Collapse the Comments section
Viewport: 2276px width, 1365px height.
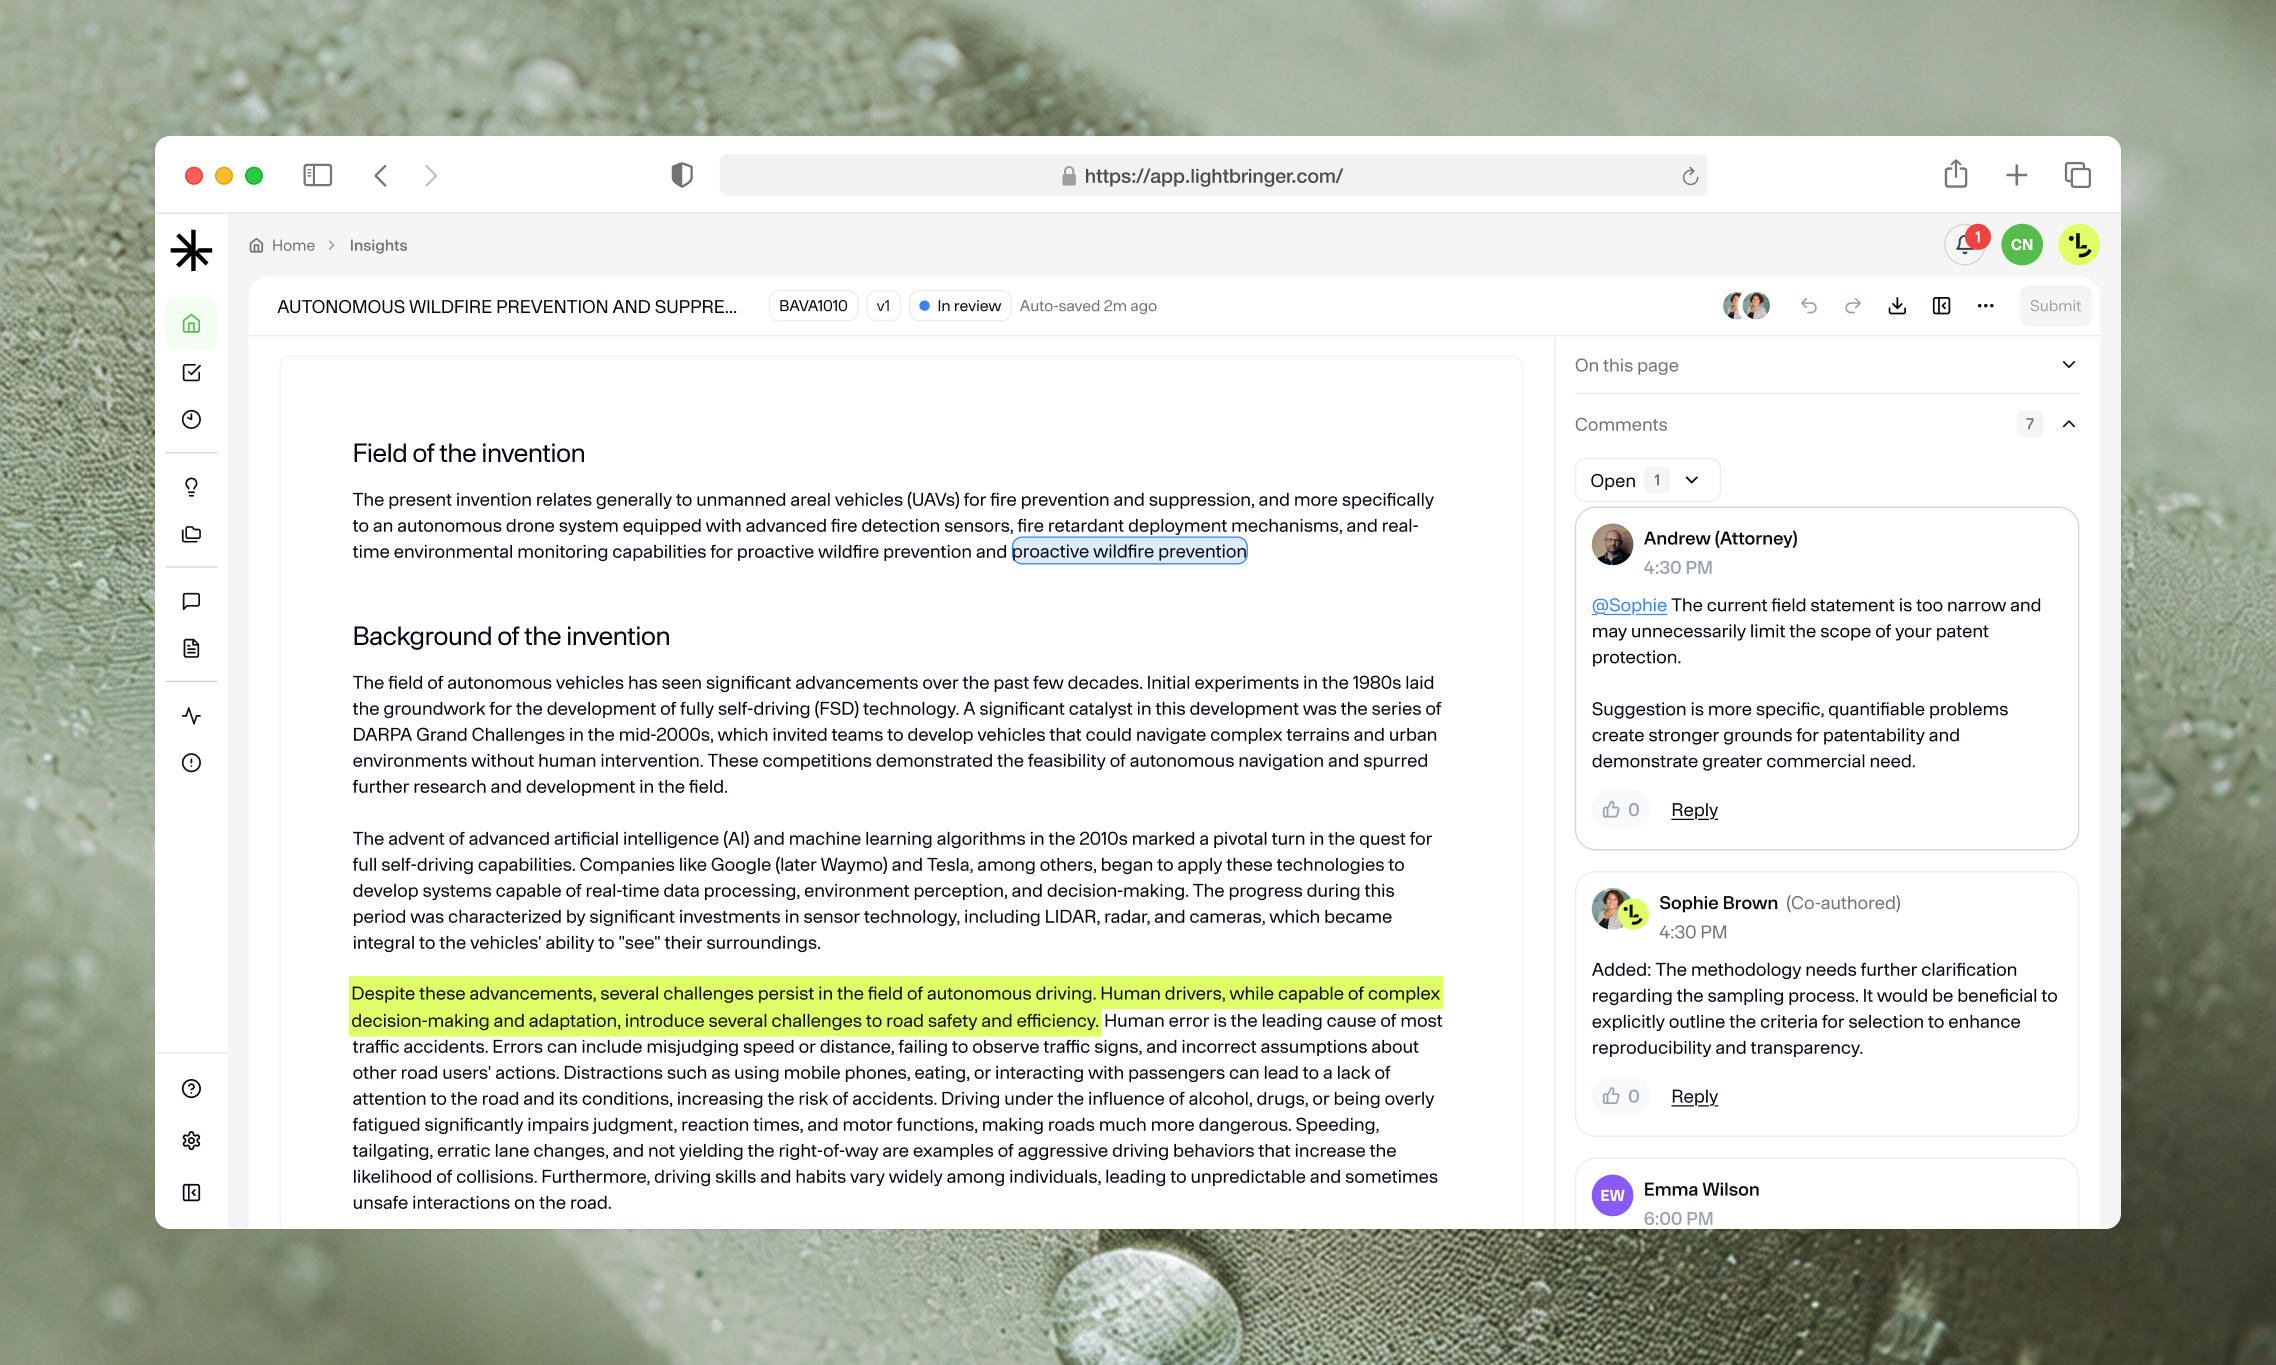point(2069,424)
